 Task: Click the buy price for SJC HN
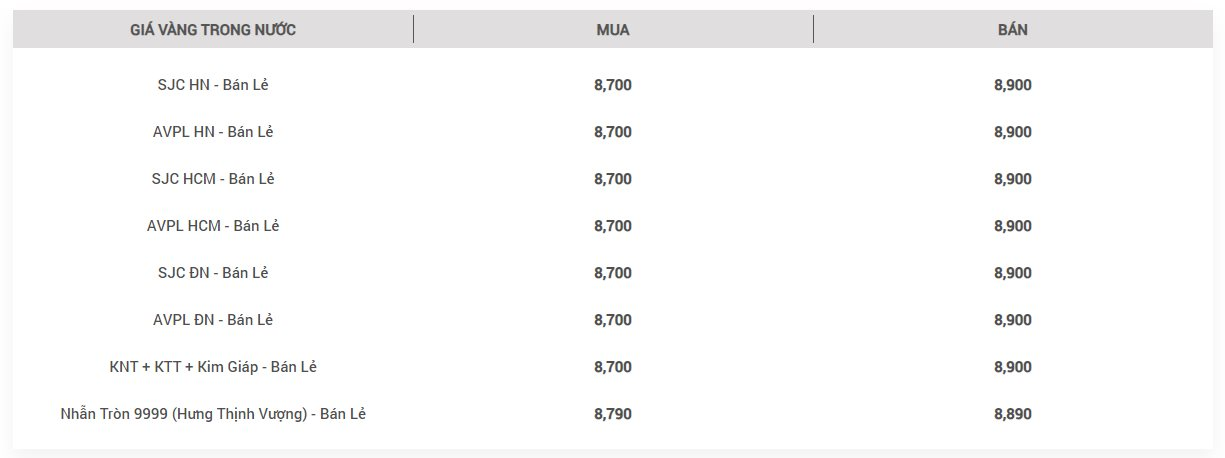pos(613,85)
